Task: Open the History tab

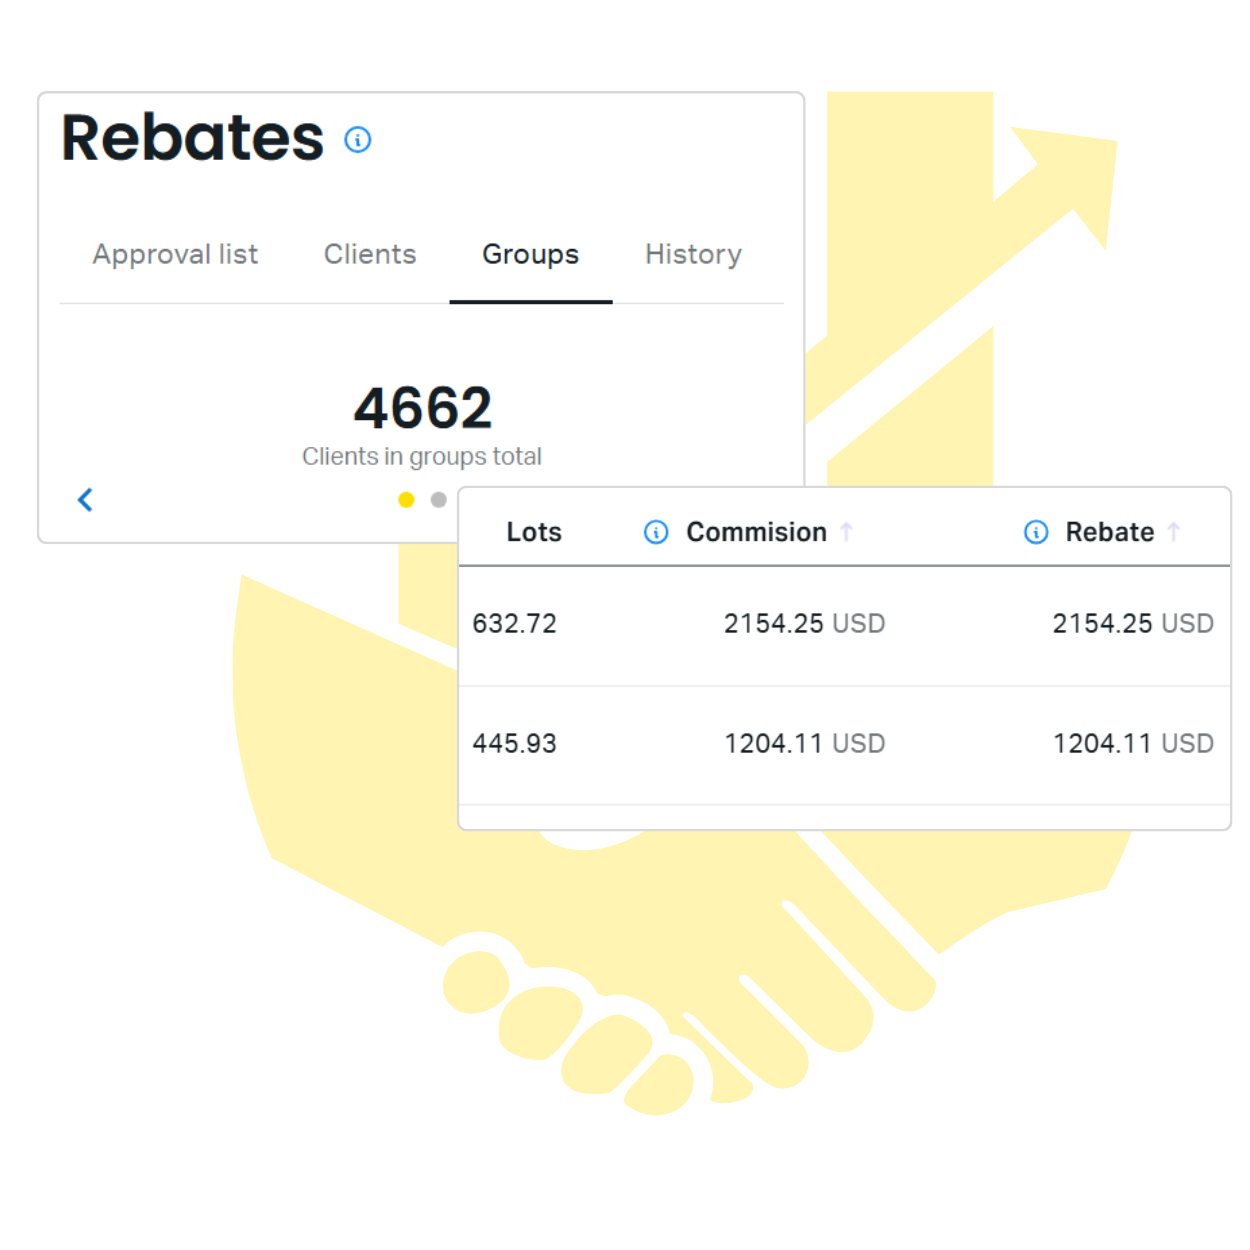Action: pos(693,254)
